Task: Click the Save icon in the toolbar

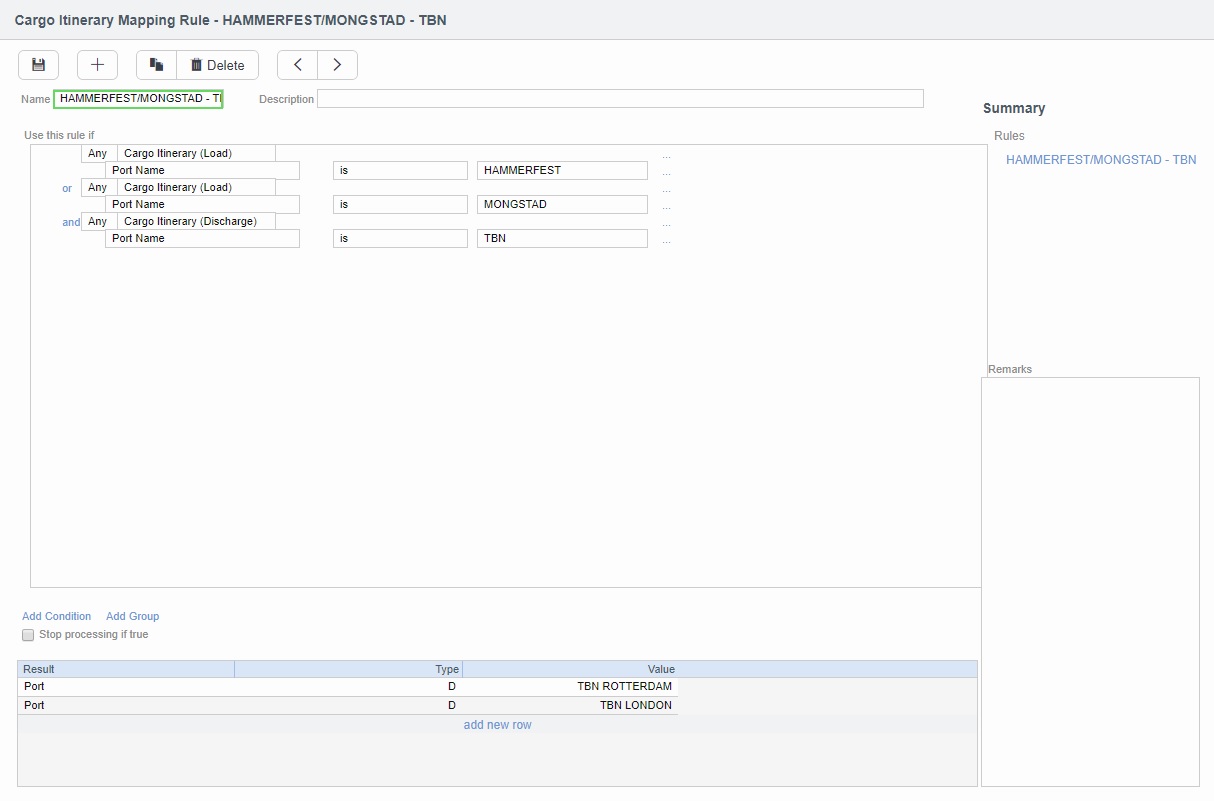Action: click(38, 64)
